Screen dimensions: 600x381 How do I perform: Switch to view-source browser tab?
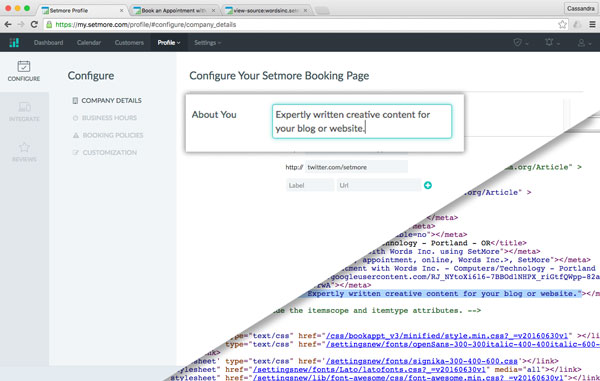pyautogui.click(x=265, y=10)
